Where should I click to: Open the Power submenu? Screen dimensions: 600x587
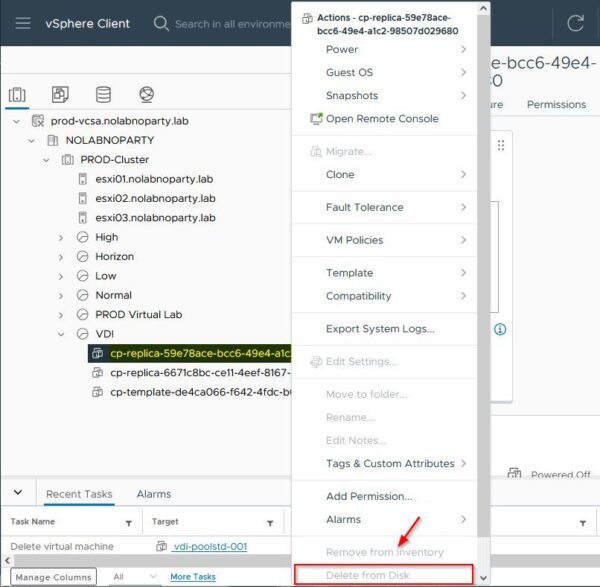tap(385, 49)
